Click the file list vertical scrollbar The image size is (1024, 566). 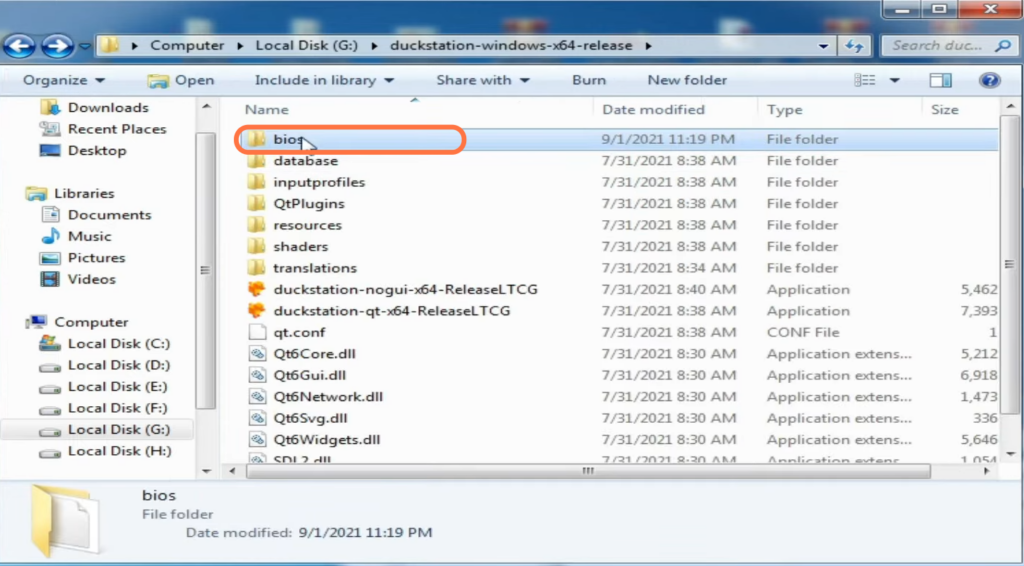click(x=1010, y=264)
